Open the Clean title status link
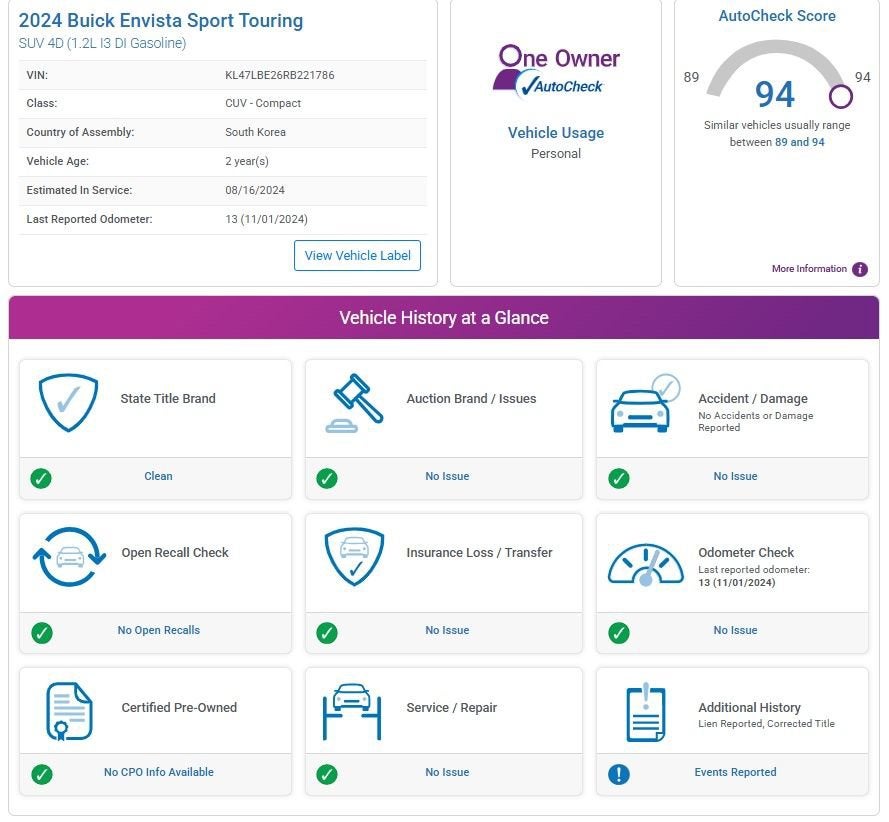 coord(158,476)
